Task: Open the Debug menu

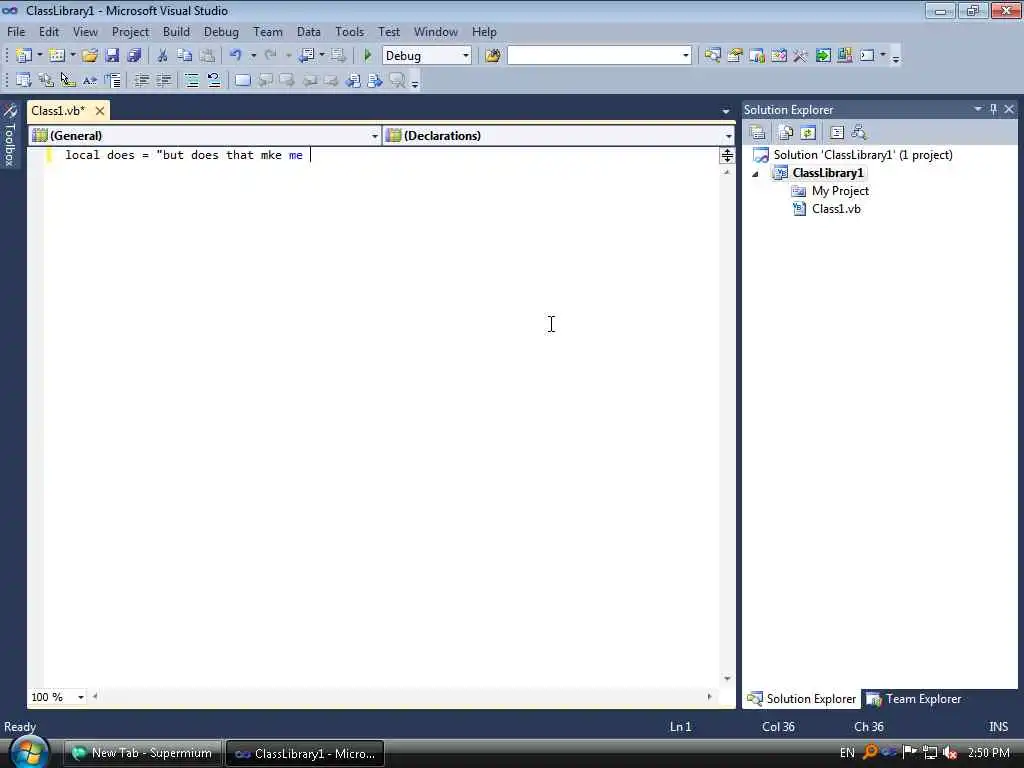Action: tap(221, 31)
